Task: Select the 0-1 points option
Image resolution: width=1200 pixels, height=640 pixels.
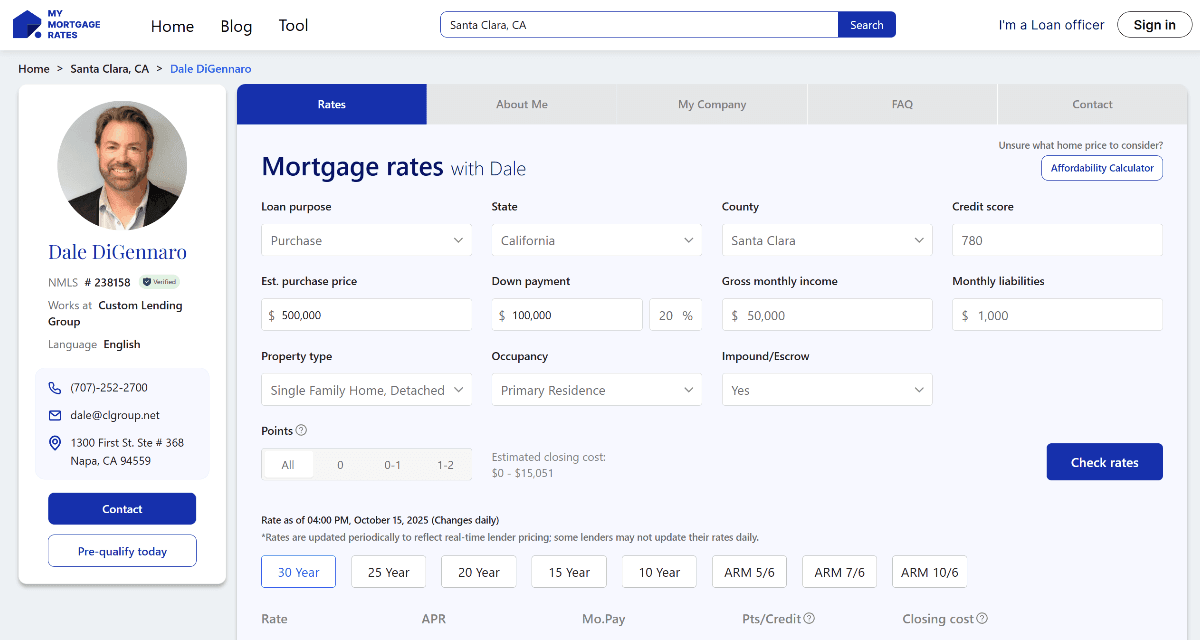Action: click(392, 465)
